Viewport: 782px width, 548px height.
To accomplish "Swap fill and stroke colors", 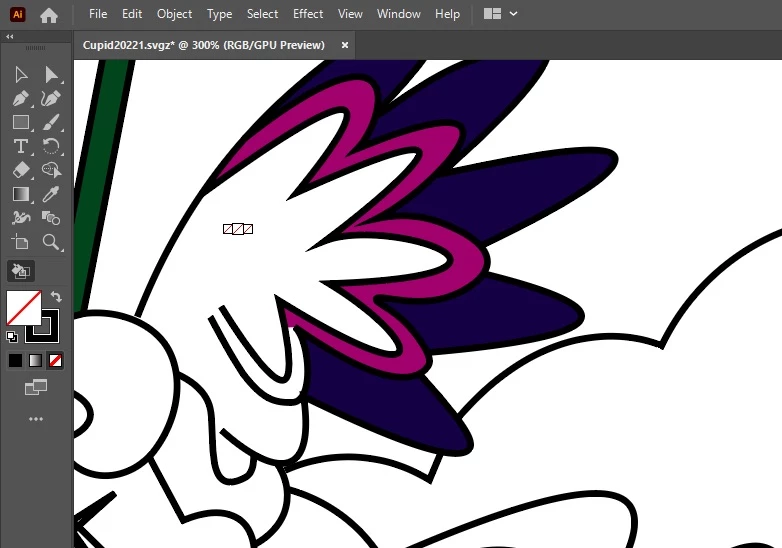I will pyautogui.click(x=56, y=297).
